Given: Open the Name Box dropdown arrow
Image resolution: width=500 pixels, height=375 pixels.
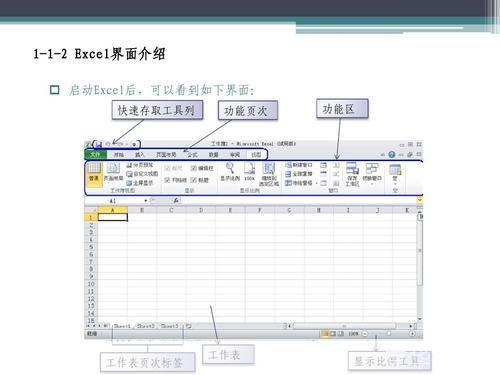Looking at the screenshot, I should [x=146, y=200].
